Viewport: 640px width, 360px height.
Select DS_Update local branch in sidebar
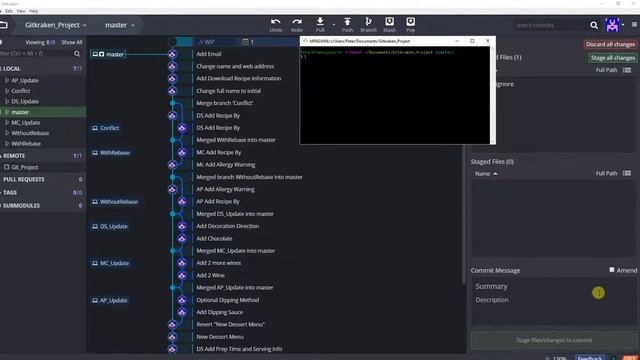(x=25, y=101)
